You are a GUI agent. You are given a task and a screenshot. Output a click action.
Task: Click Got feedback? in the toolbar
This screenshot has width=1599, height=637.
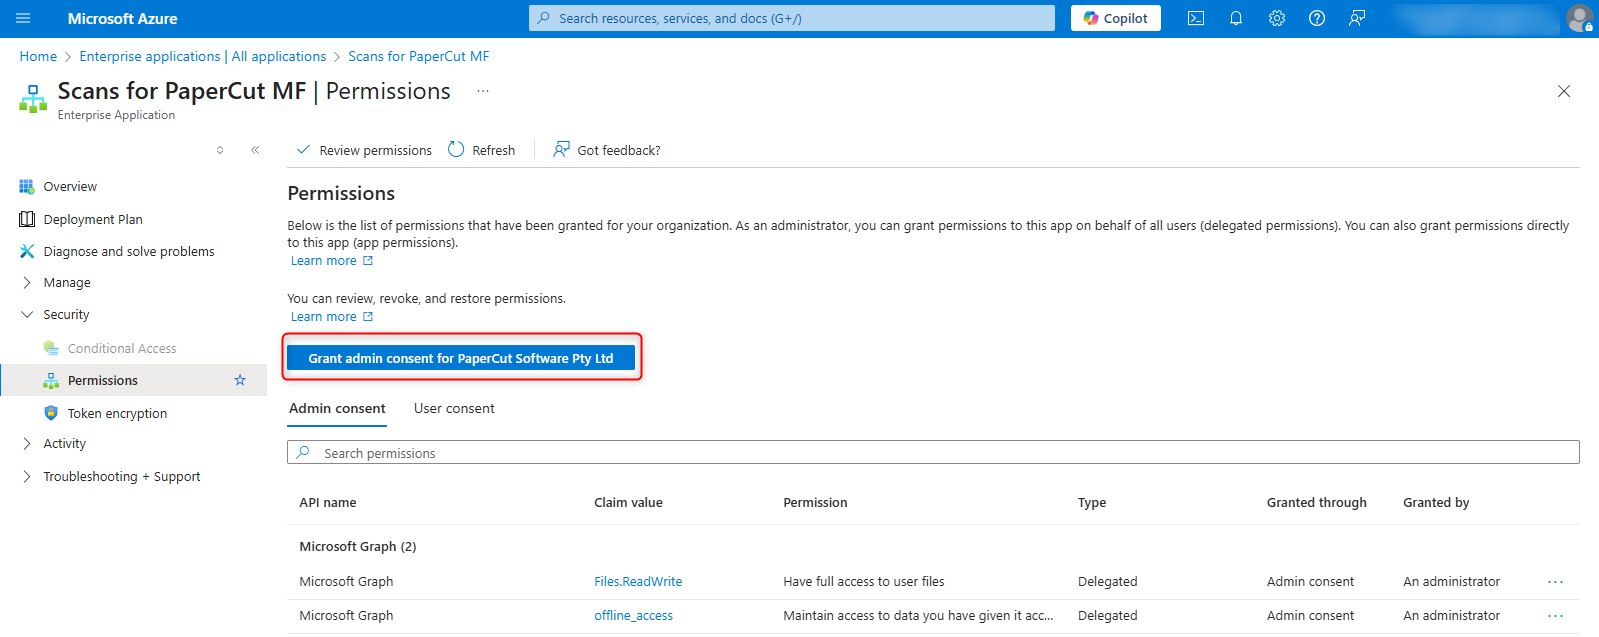607,150
